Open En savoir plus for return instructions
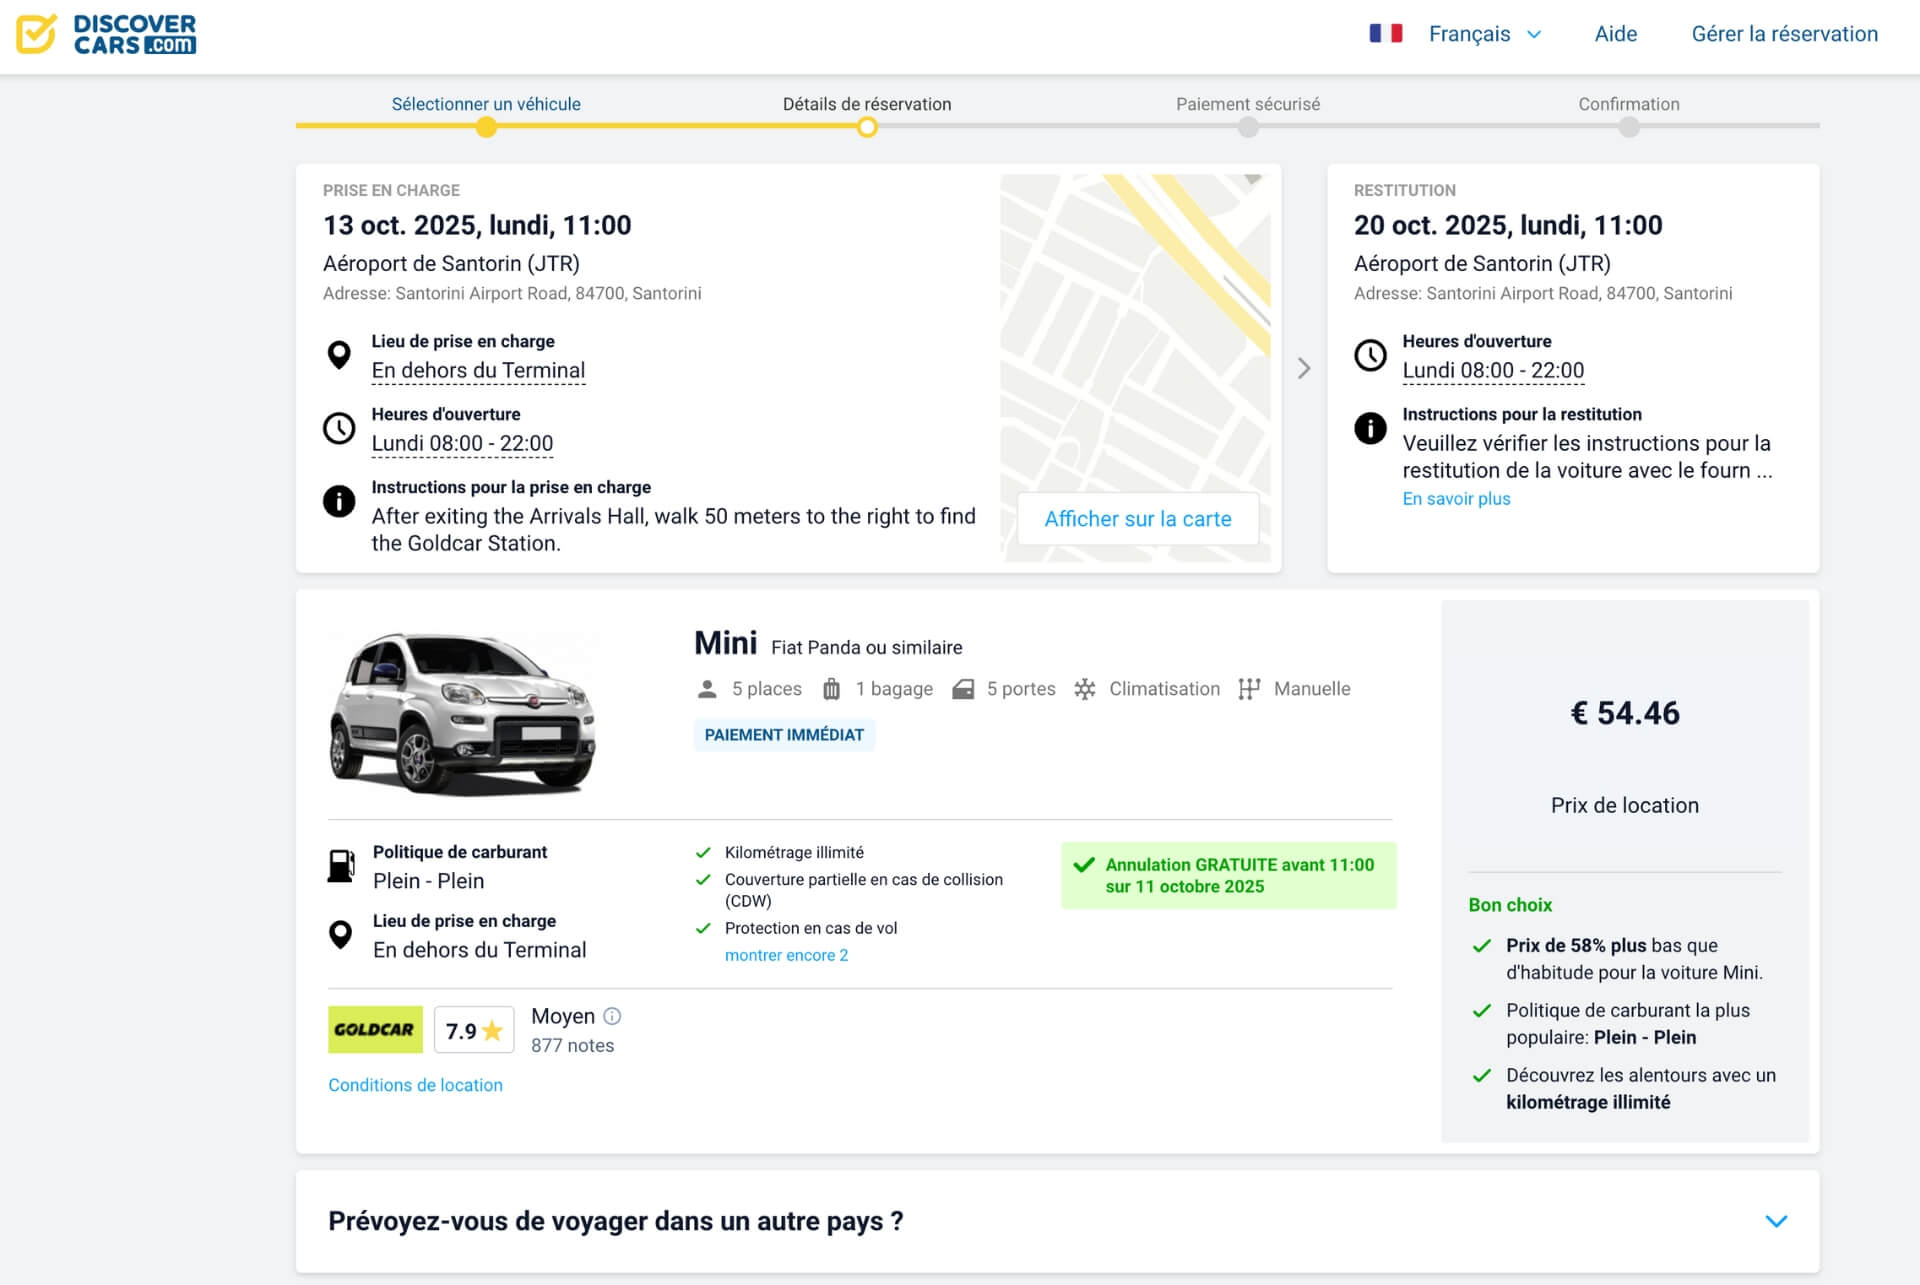 pyautogui.click(x=1456, y=499)
